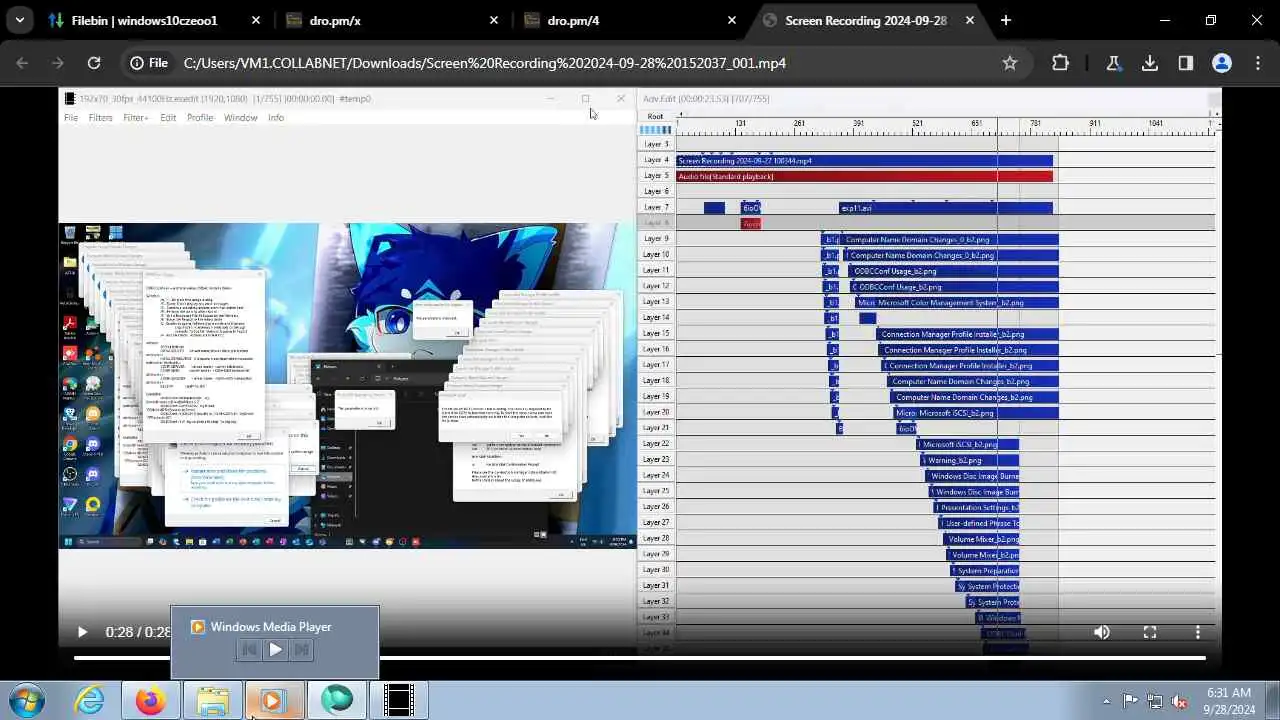1280x720 pixels.
Task: Toggle the Layer 4 header on the timeline
Action: [656, 160]
